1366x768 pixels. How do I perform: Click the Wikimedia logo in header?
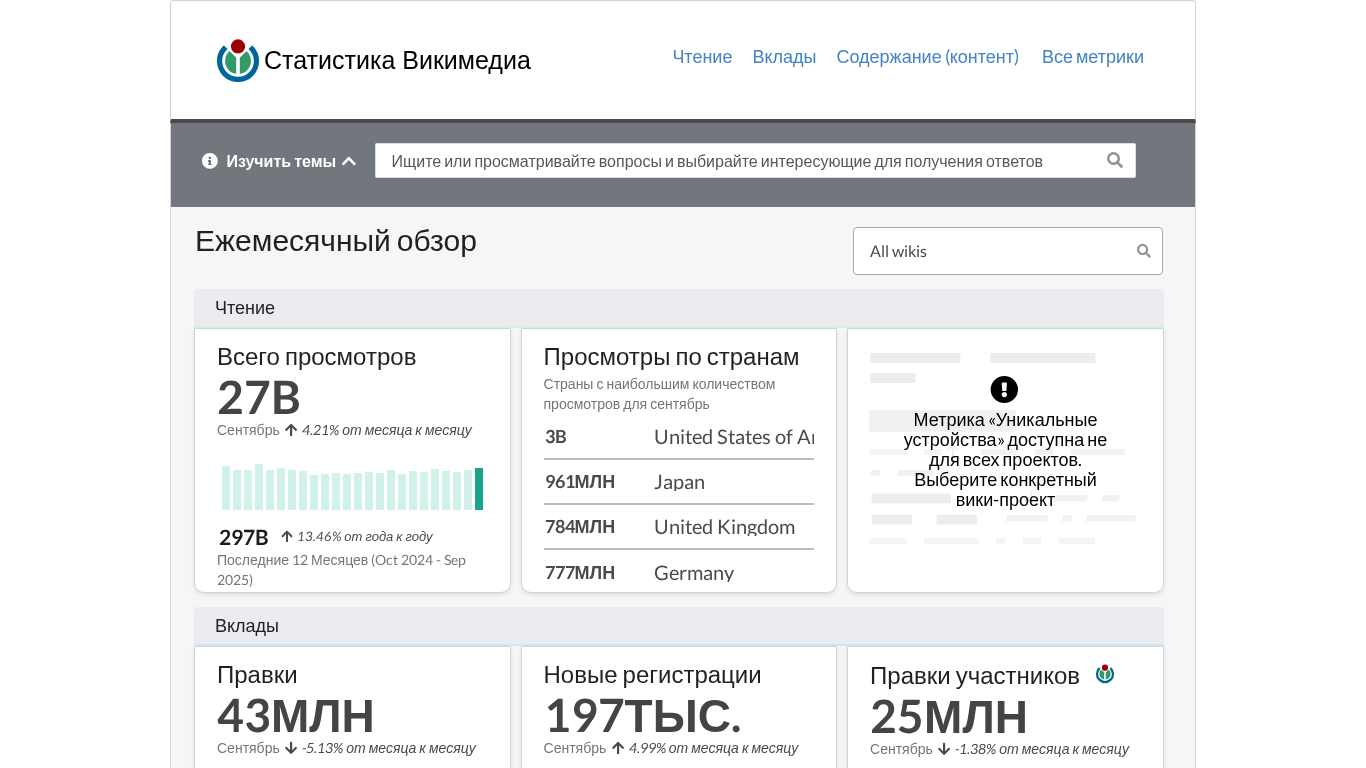coord(238,61)
